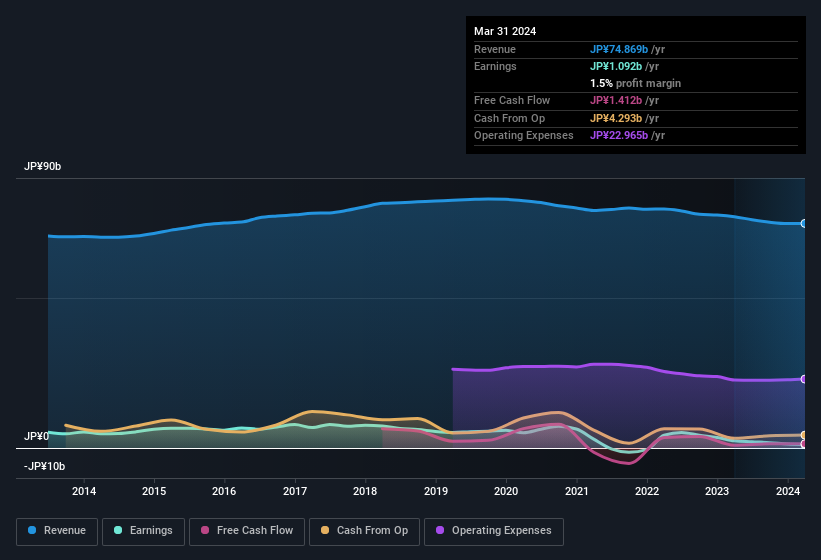Click the Cash From Op legend button
821x560 pixels.
(x=365, y=531)
